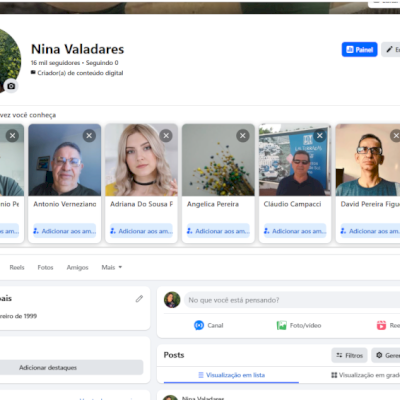Viewport: 400px width, 400px height.
Task: Click '16 mil seguidores' text
Action: tap(56, 63)
